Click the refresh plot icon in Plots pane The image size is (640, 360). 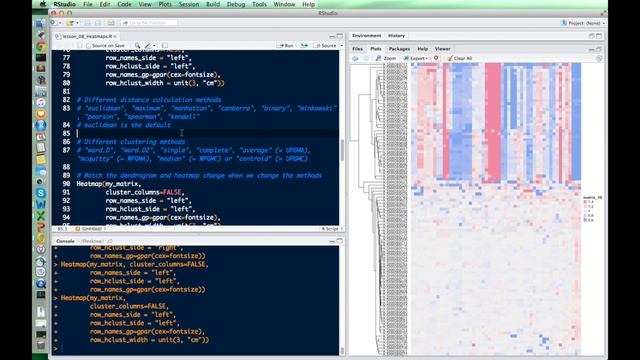click(x=599, y=58)
